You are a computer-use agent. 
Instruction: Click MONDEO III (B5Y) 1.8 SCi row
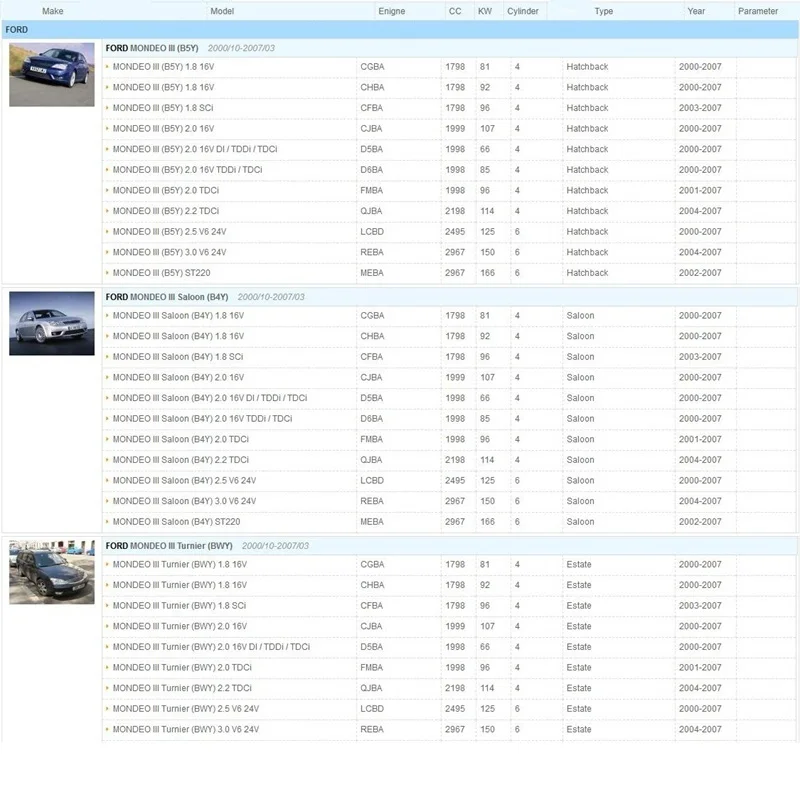[449, 108]
